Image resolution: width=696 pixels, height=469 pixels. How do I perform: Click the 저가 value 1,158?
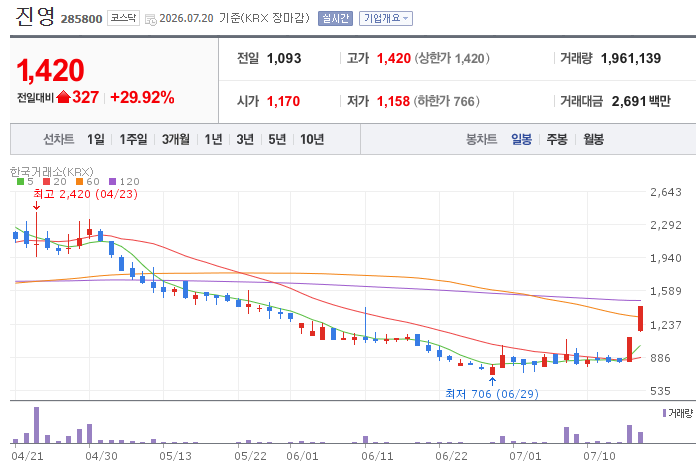[x=393, y=101]
